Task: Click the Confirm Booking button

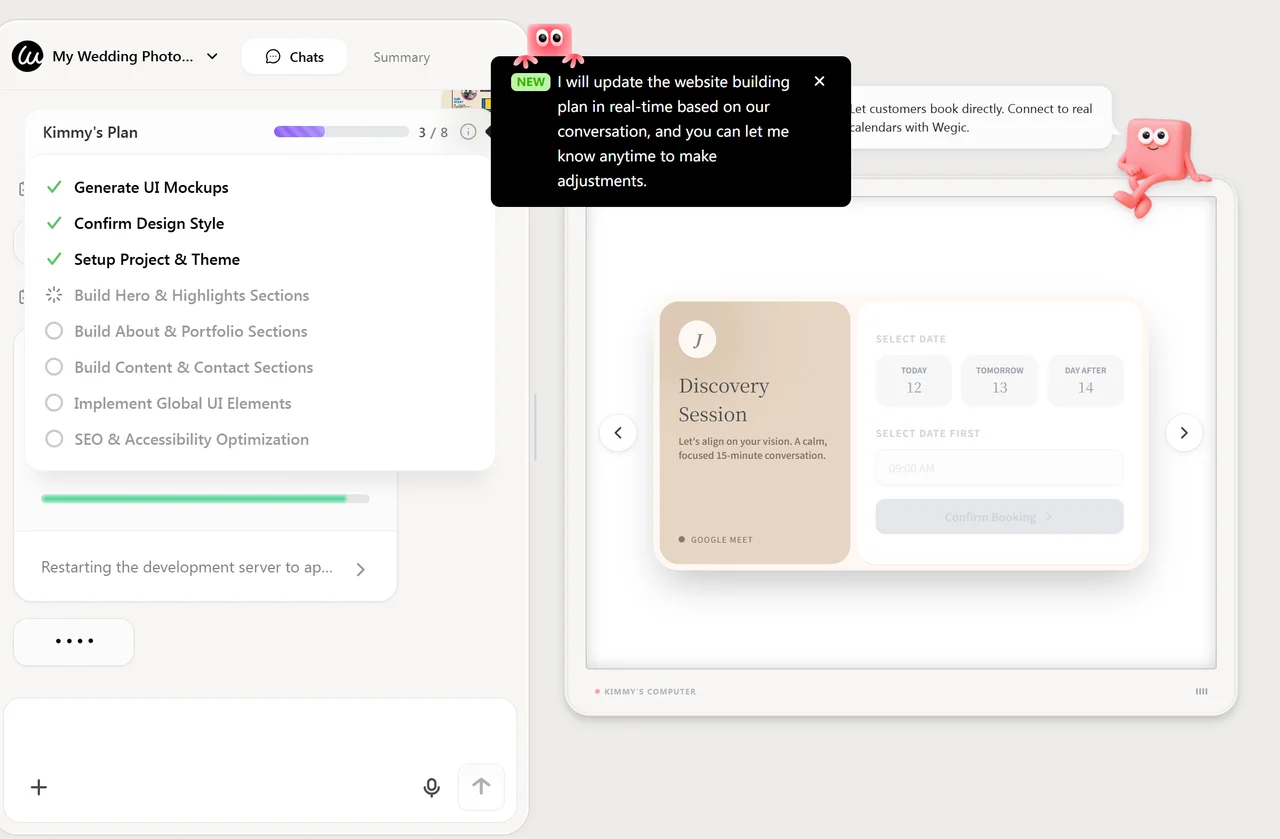Action: tap(999, 517)
